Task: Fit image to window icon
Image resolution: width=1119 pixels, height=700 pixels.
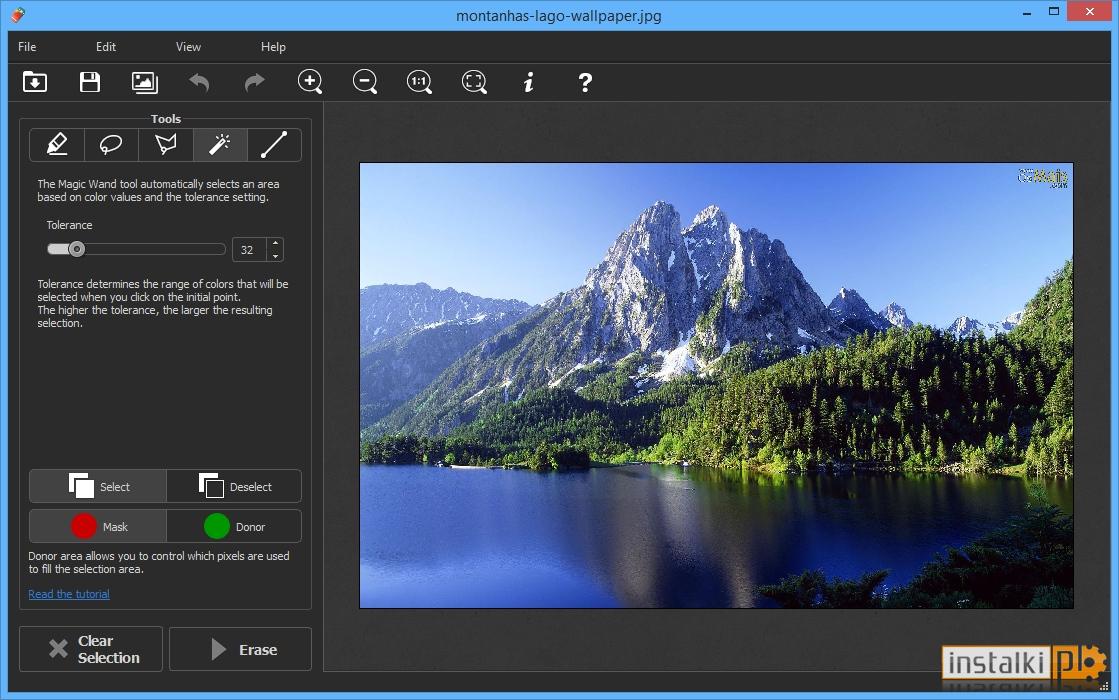Action: click(x=475, y=82)
